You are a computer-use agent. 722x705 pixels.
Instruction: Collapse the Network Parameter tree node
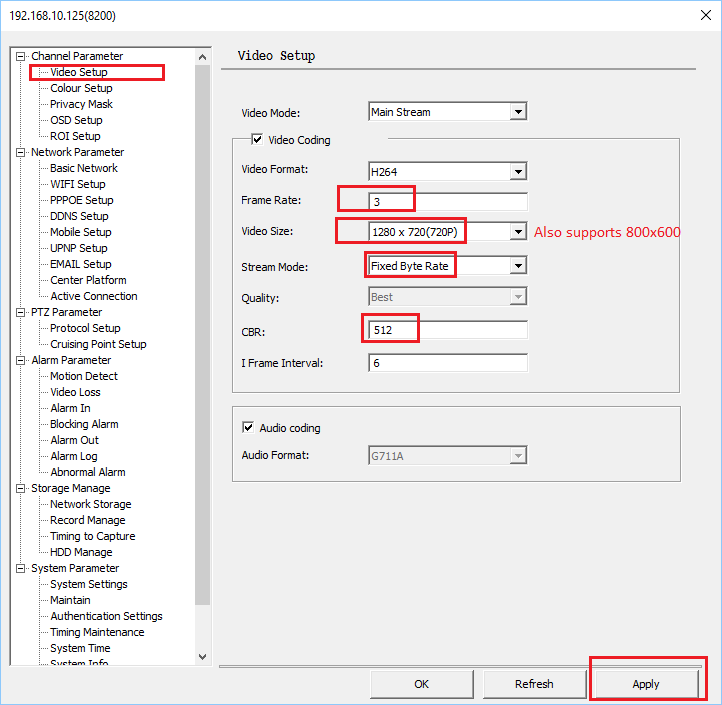click(20, 153)
